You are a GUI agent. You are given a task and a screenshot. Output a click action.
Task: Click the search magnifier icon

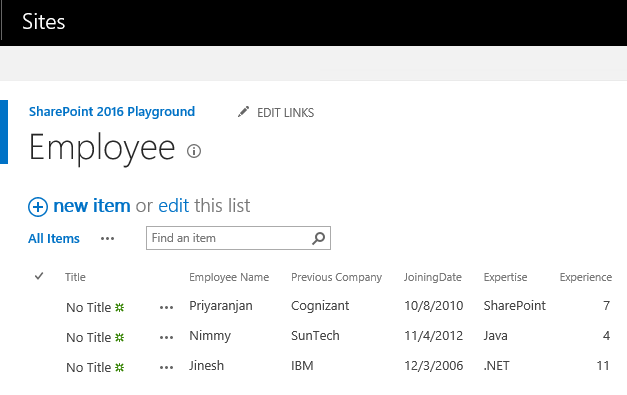(318, 238)
